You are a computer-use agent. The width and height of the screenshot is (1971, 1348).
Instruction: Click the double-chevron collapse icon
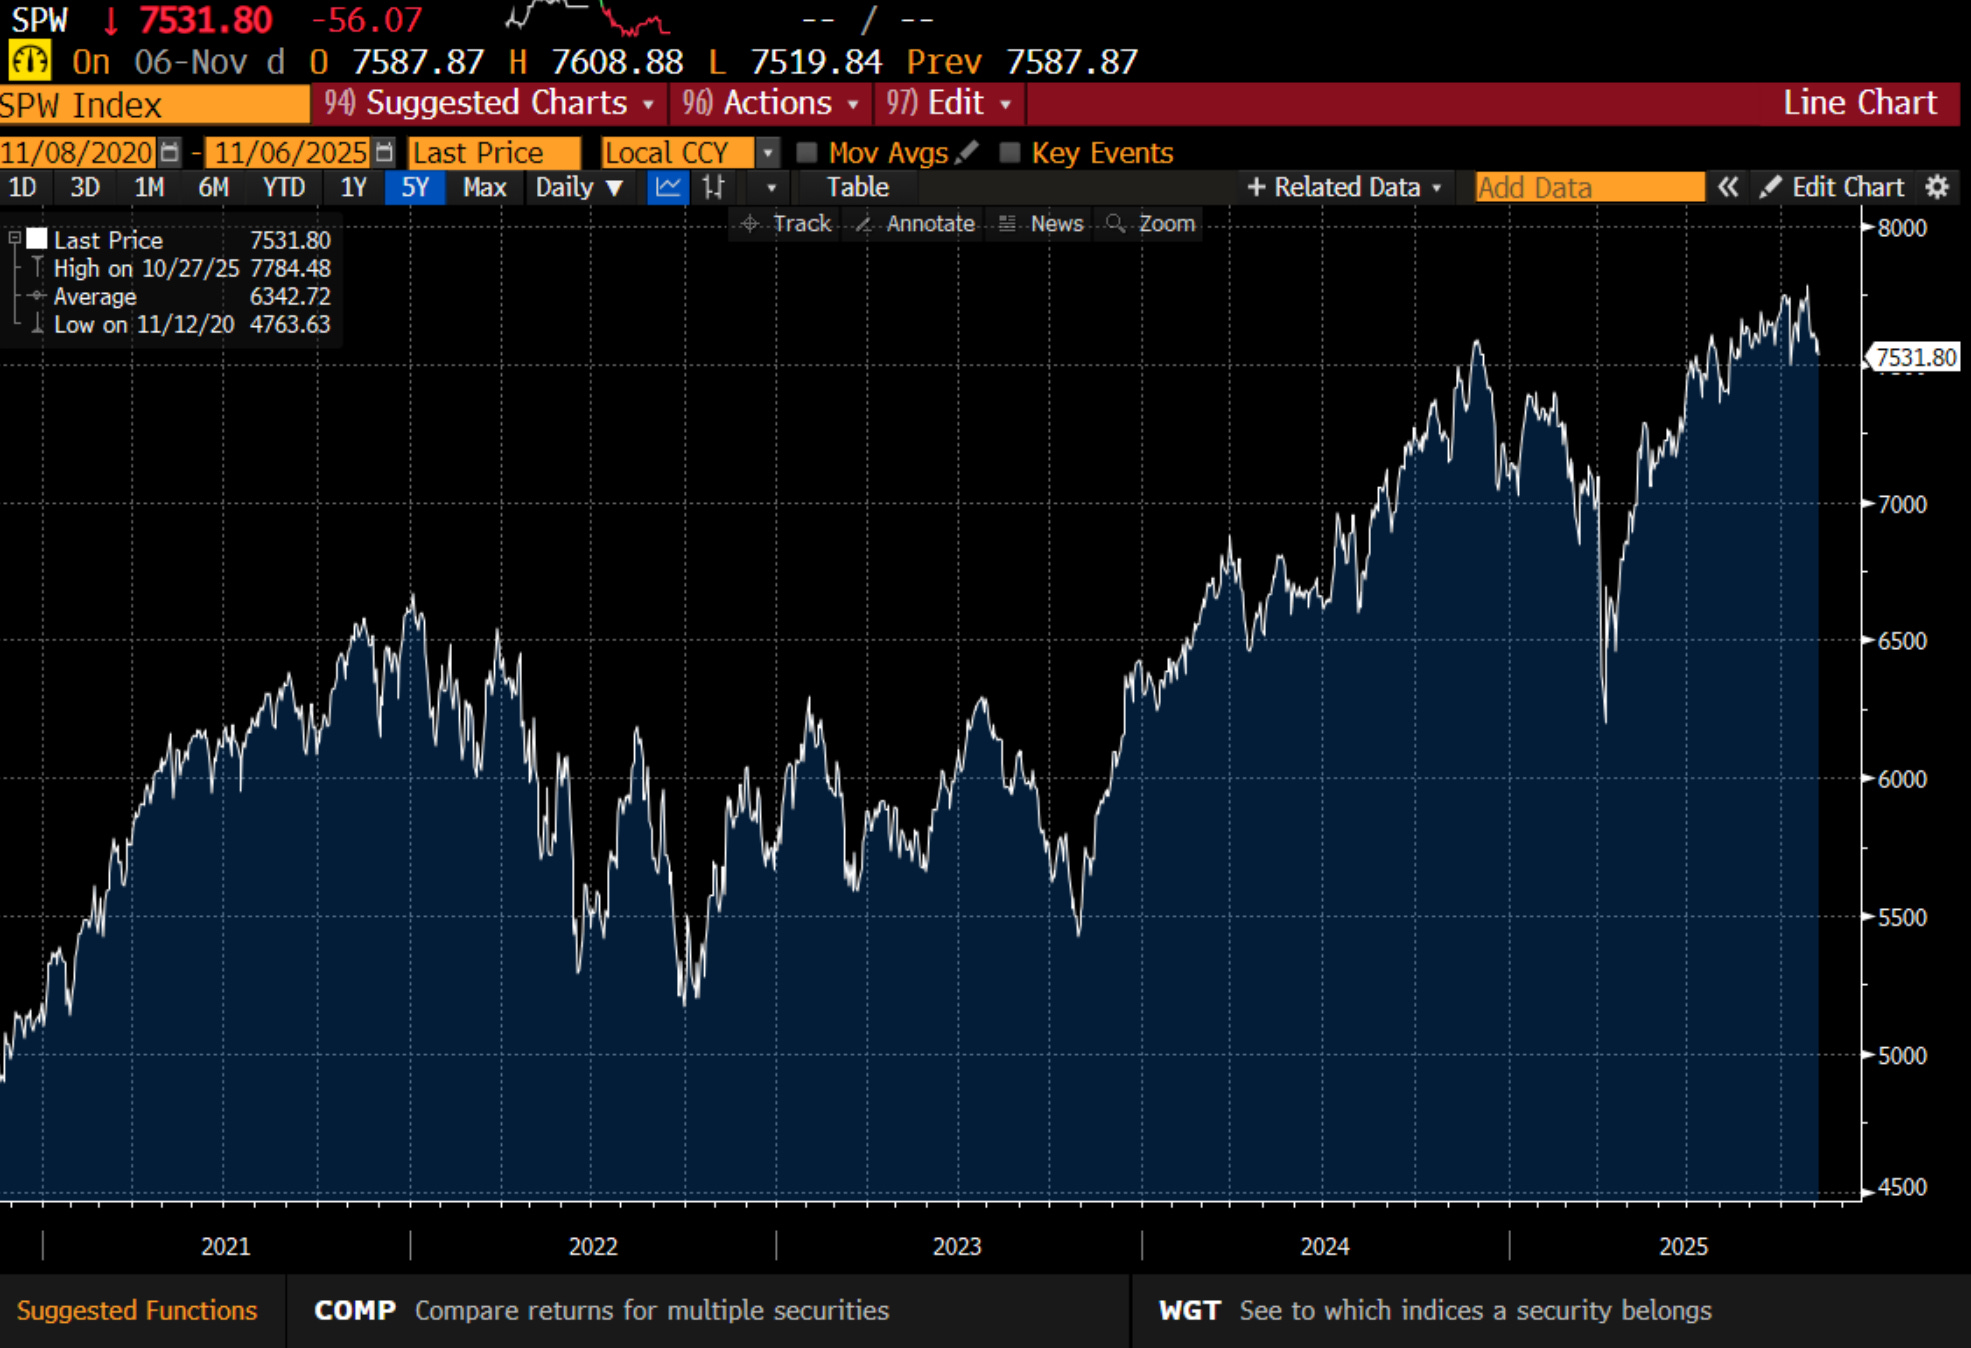click(x=1728, y=187)
